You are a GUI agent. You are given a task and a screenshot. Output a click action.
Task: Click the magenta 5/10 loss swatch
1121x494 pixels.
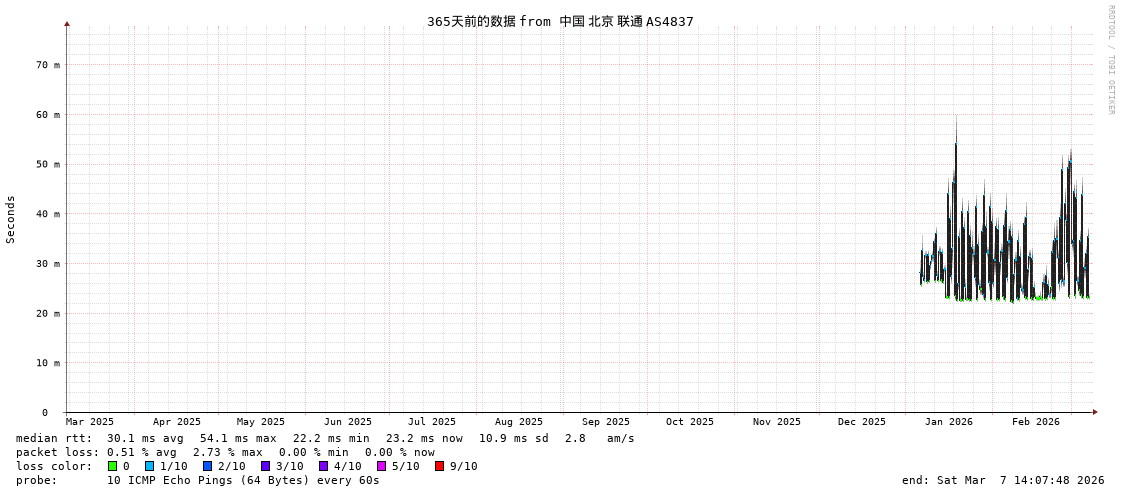coord(381,466)
